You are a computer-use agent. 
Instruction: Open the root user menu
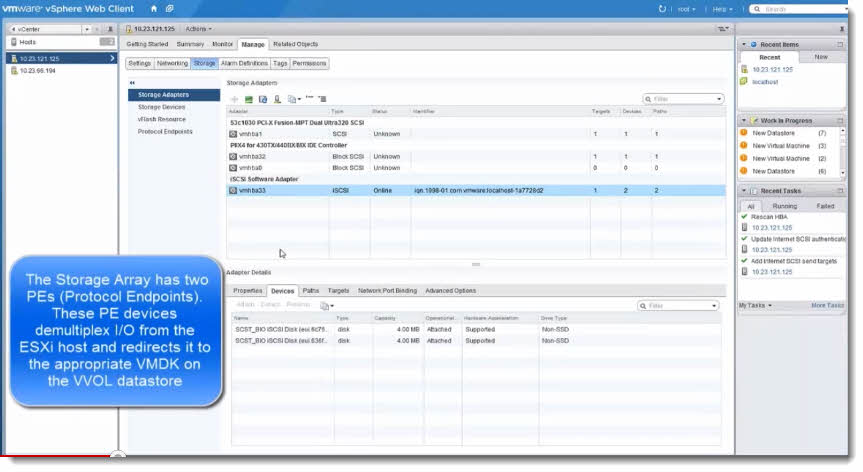click(x=686, y=9)
